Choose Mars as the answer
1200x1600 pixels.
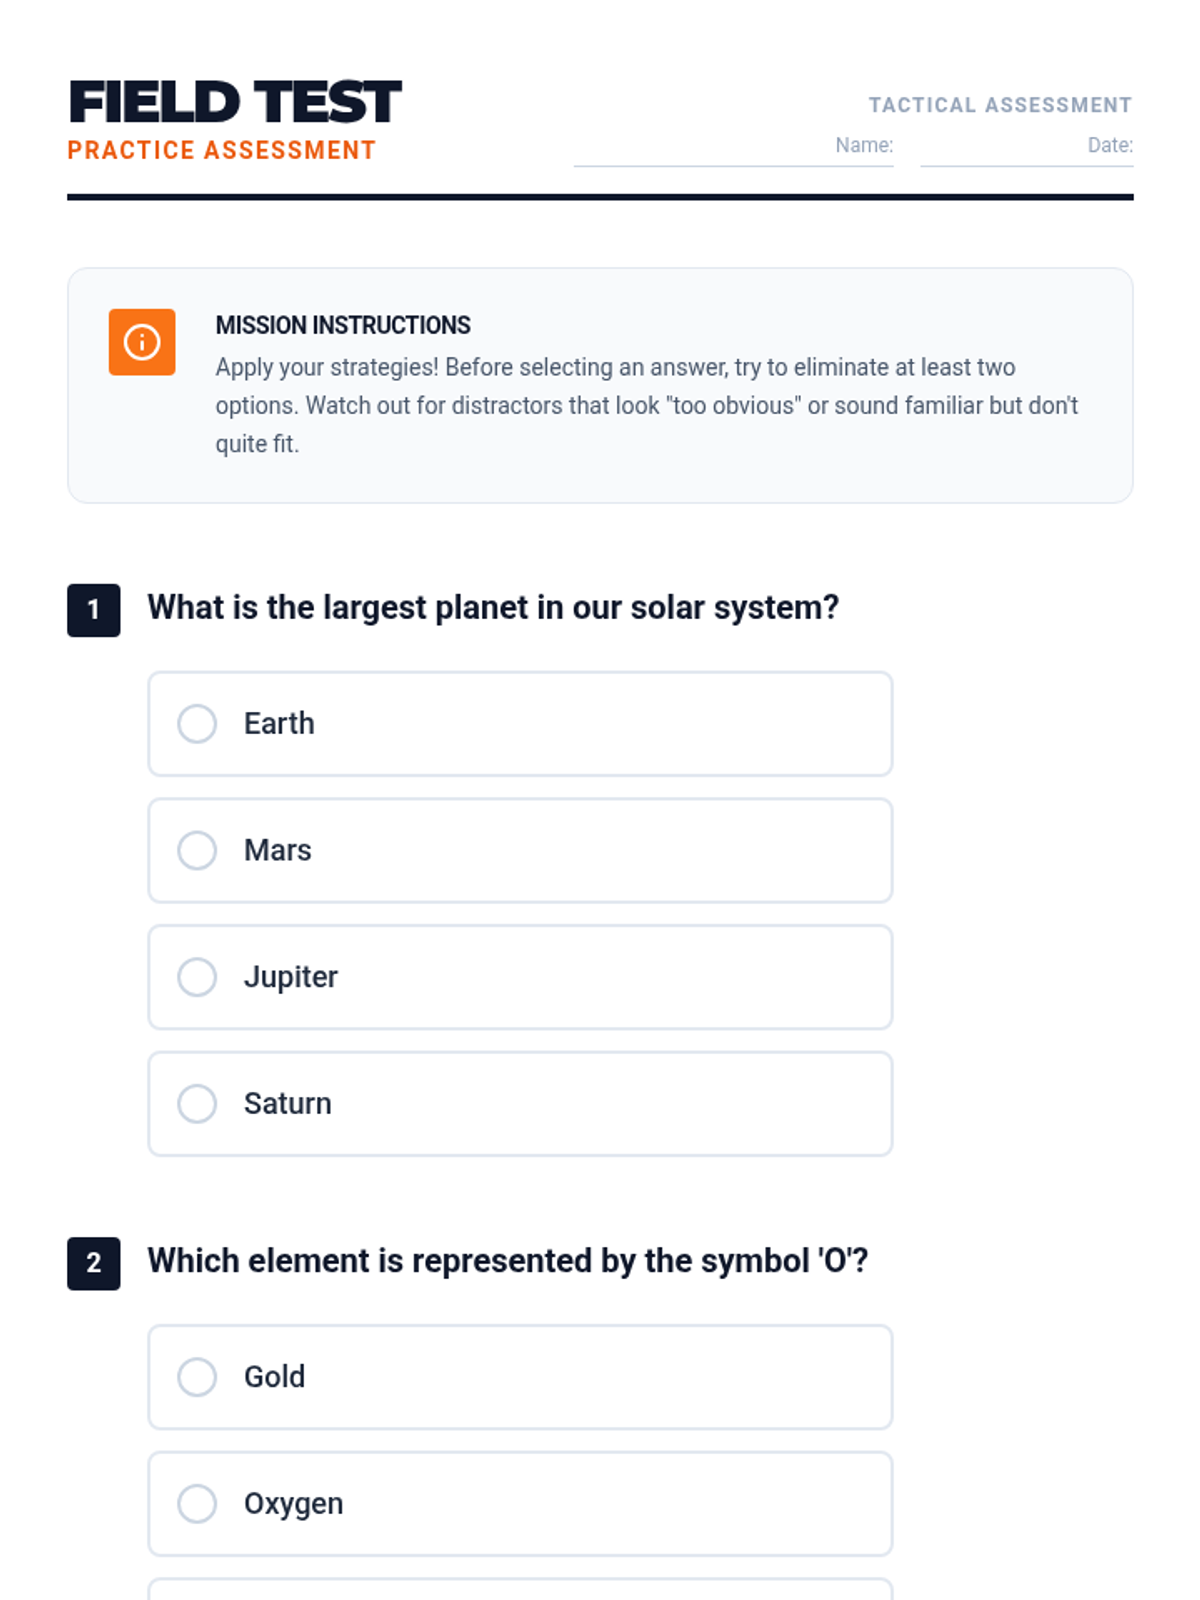point(197,850)
